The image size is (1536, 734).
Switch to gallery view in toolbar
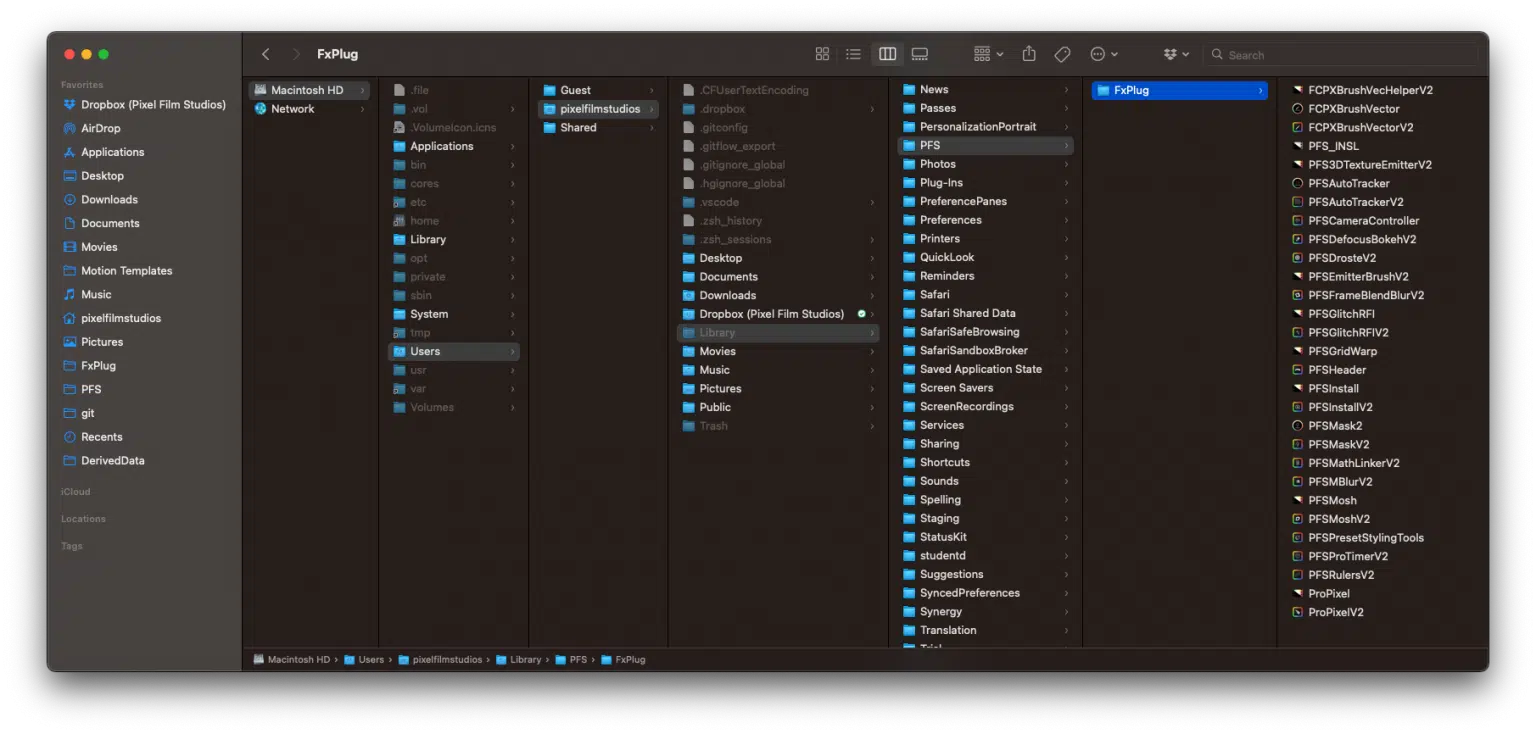coord(920,54)
